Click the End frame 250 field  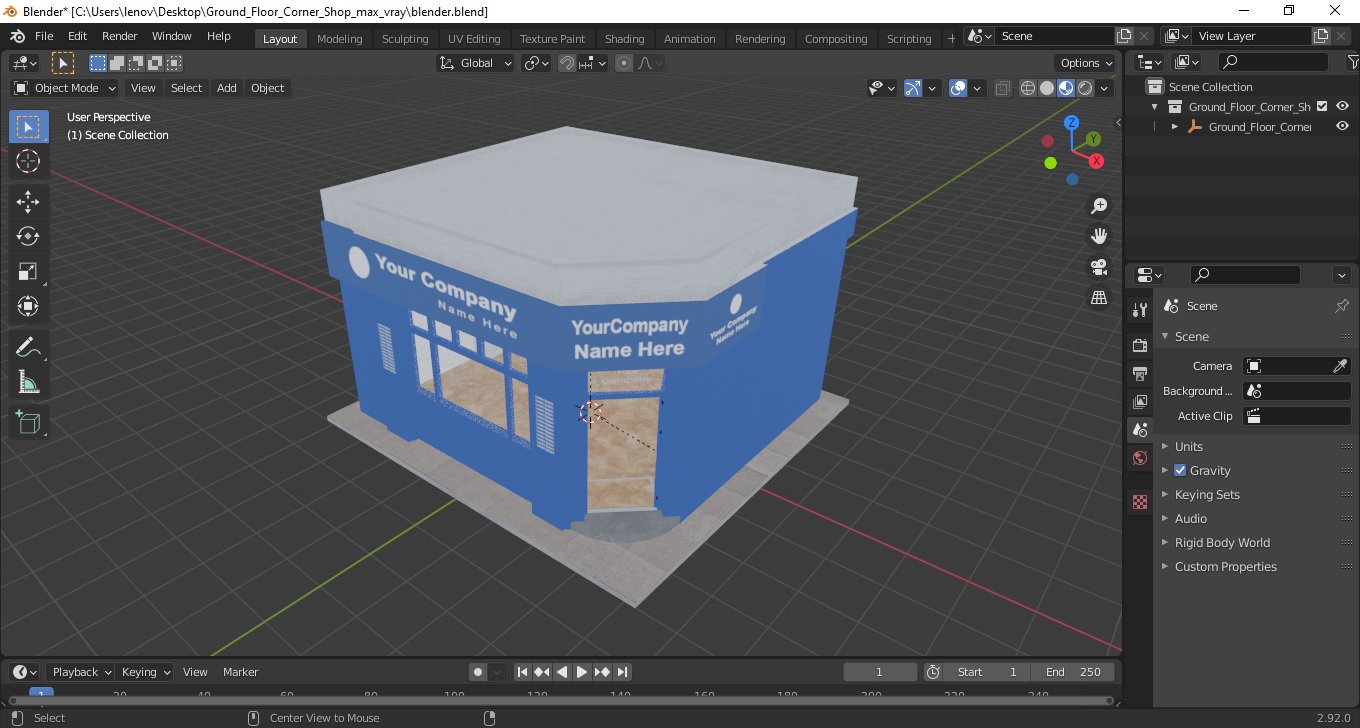point(1074,672)
